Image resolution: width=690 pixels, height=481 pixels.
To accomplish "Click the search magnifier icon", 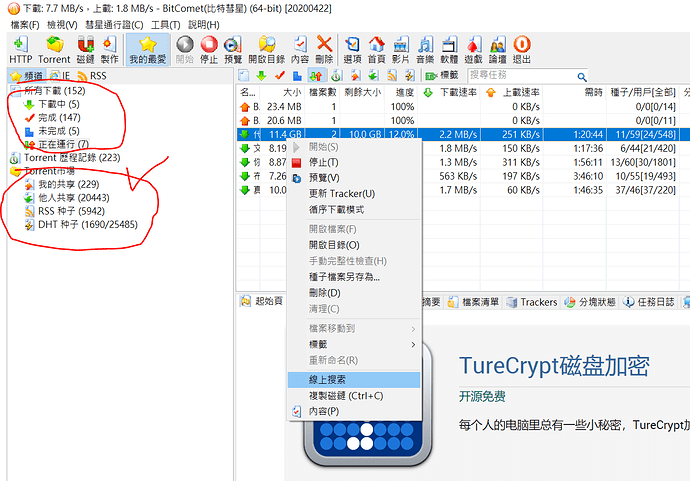I will [x=582, y=77].
